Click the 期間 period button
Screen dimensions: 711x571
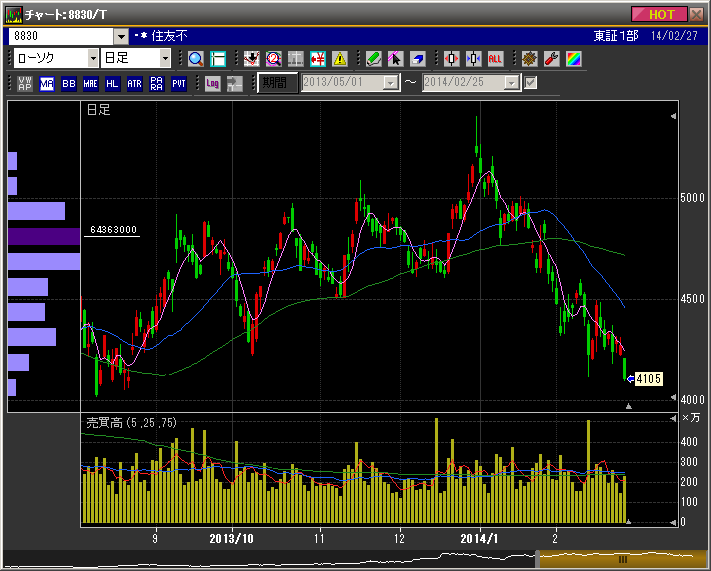(276, 83)
